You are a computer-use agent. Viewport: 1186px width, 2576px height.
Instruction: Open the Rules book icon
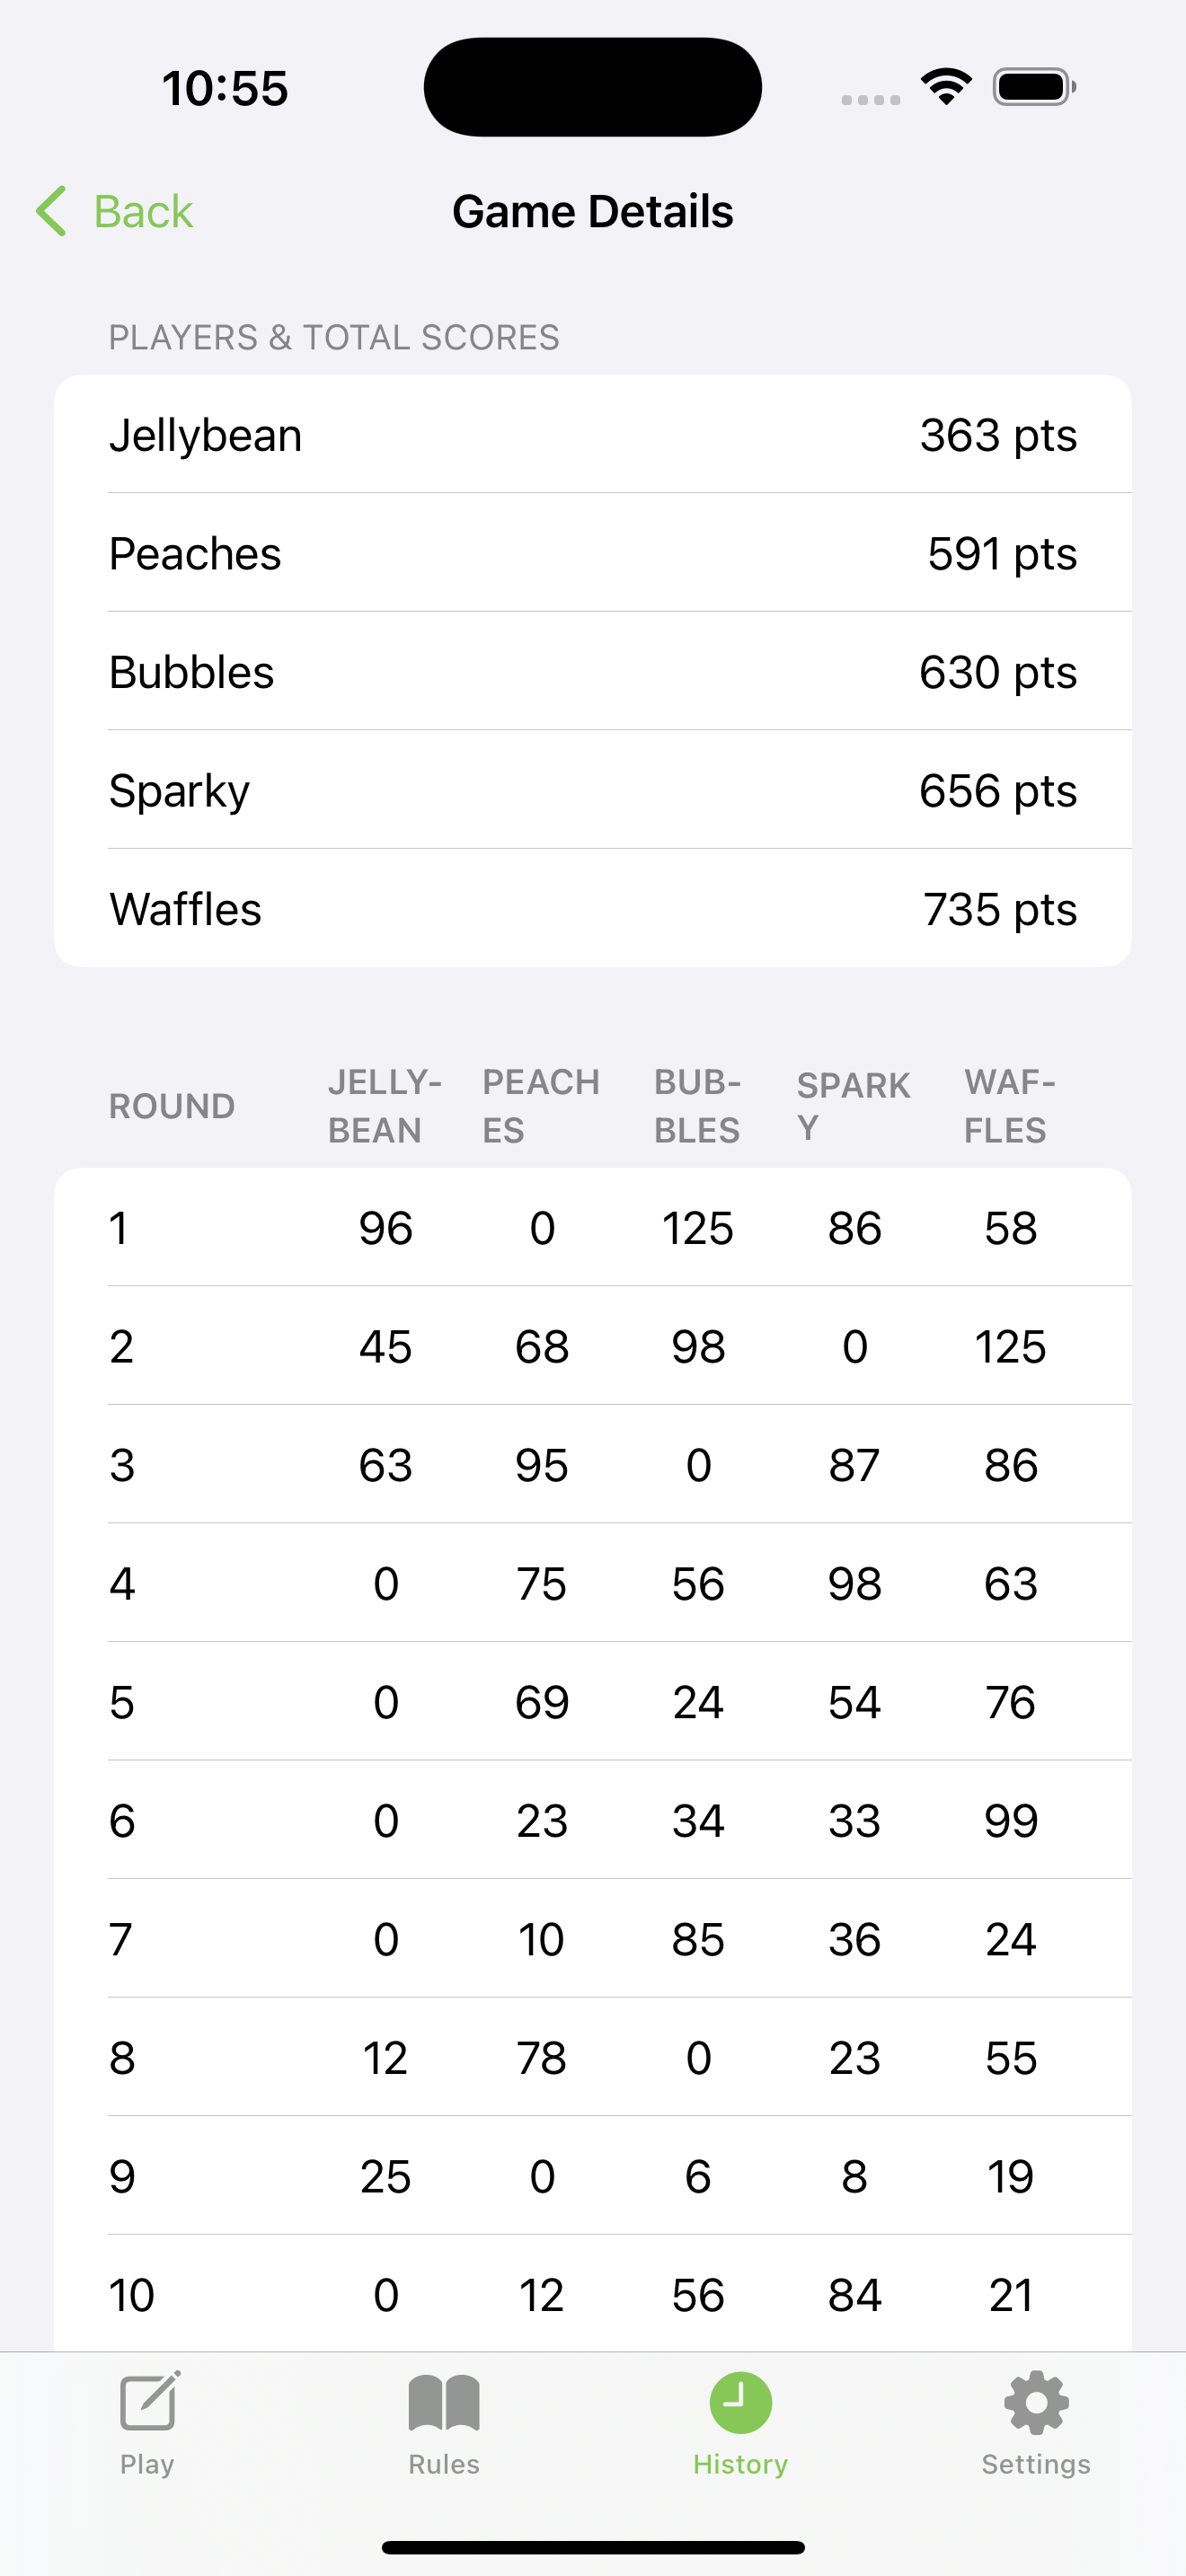pos(444,2402)
